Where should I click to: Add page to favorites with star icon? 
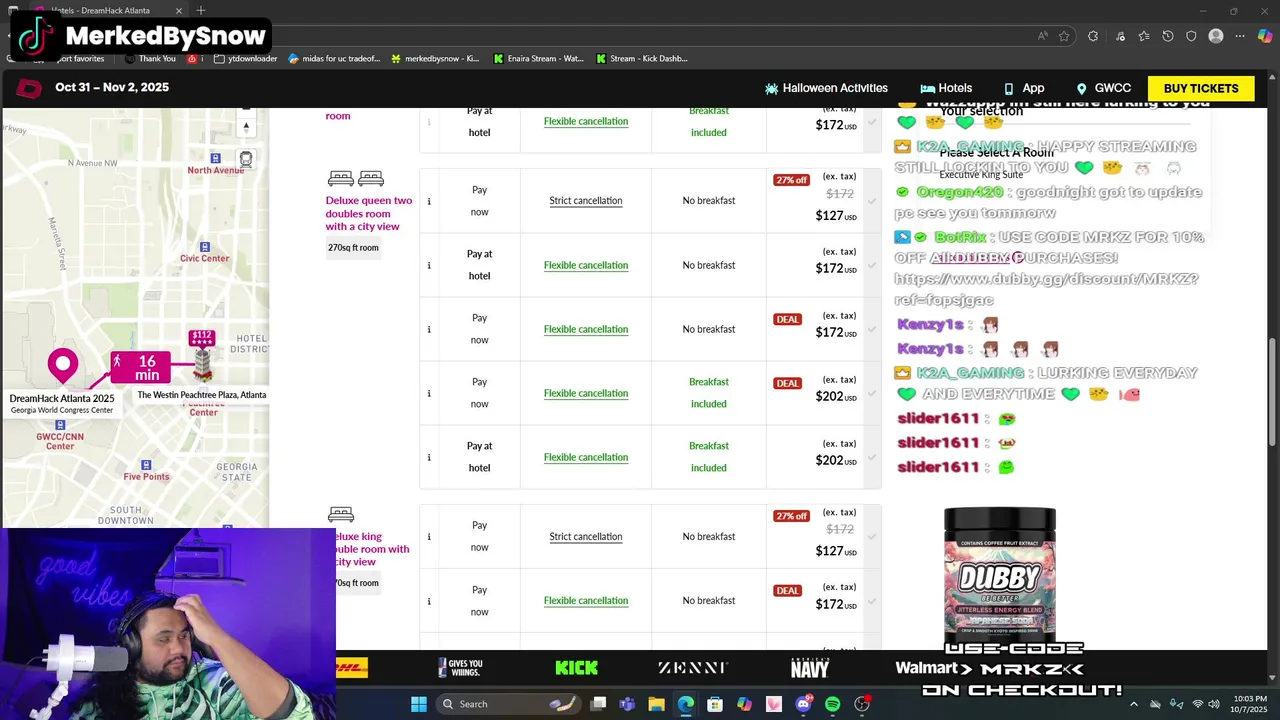(x=1065, y=36)
